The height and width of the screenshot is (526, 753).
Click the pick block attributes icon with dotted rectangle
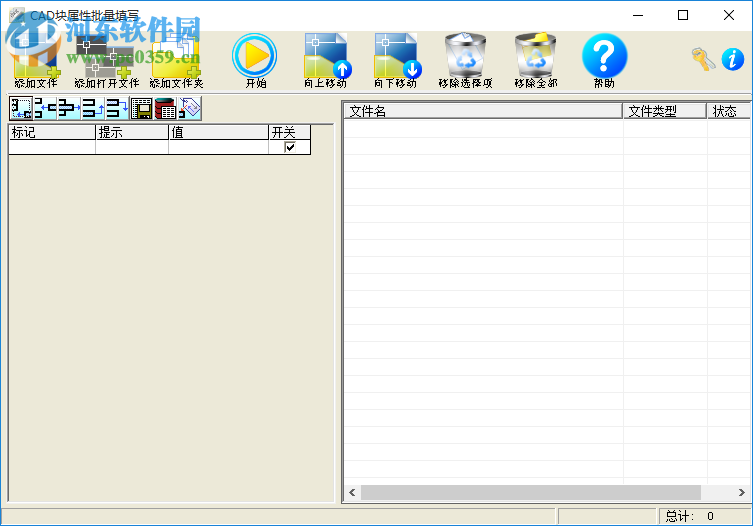coord(21,108)
